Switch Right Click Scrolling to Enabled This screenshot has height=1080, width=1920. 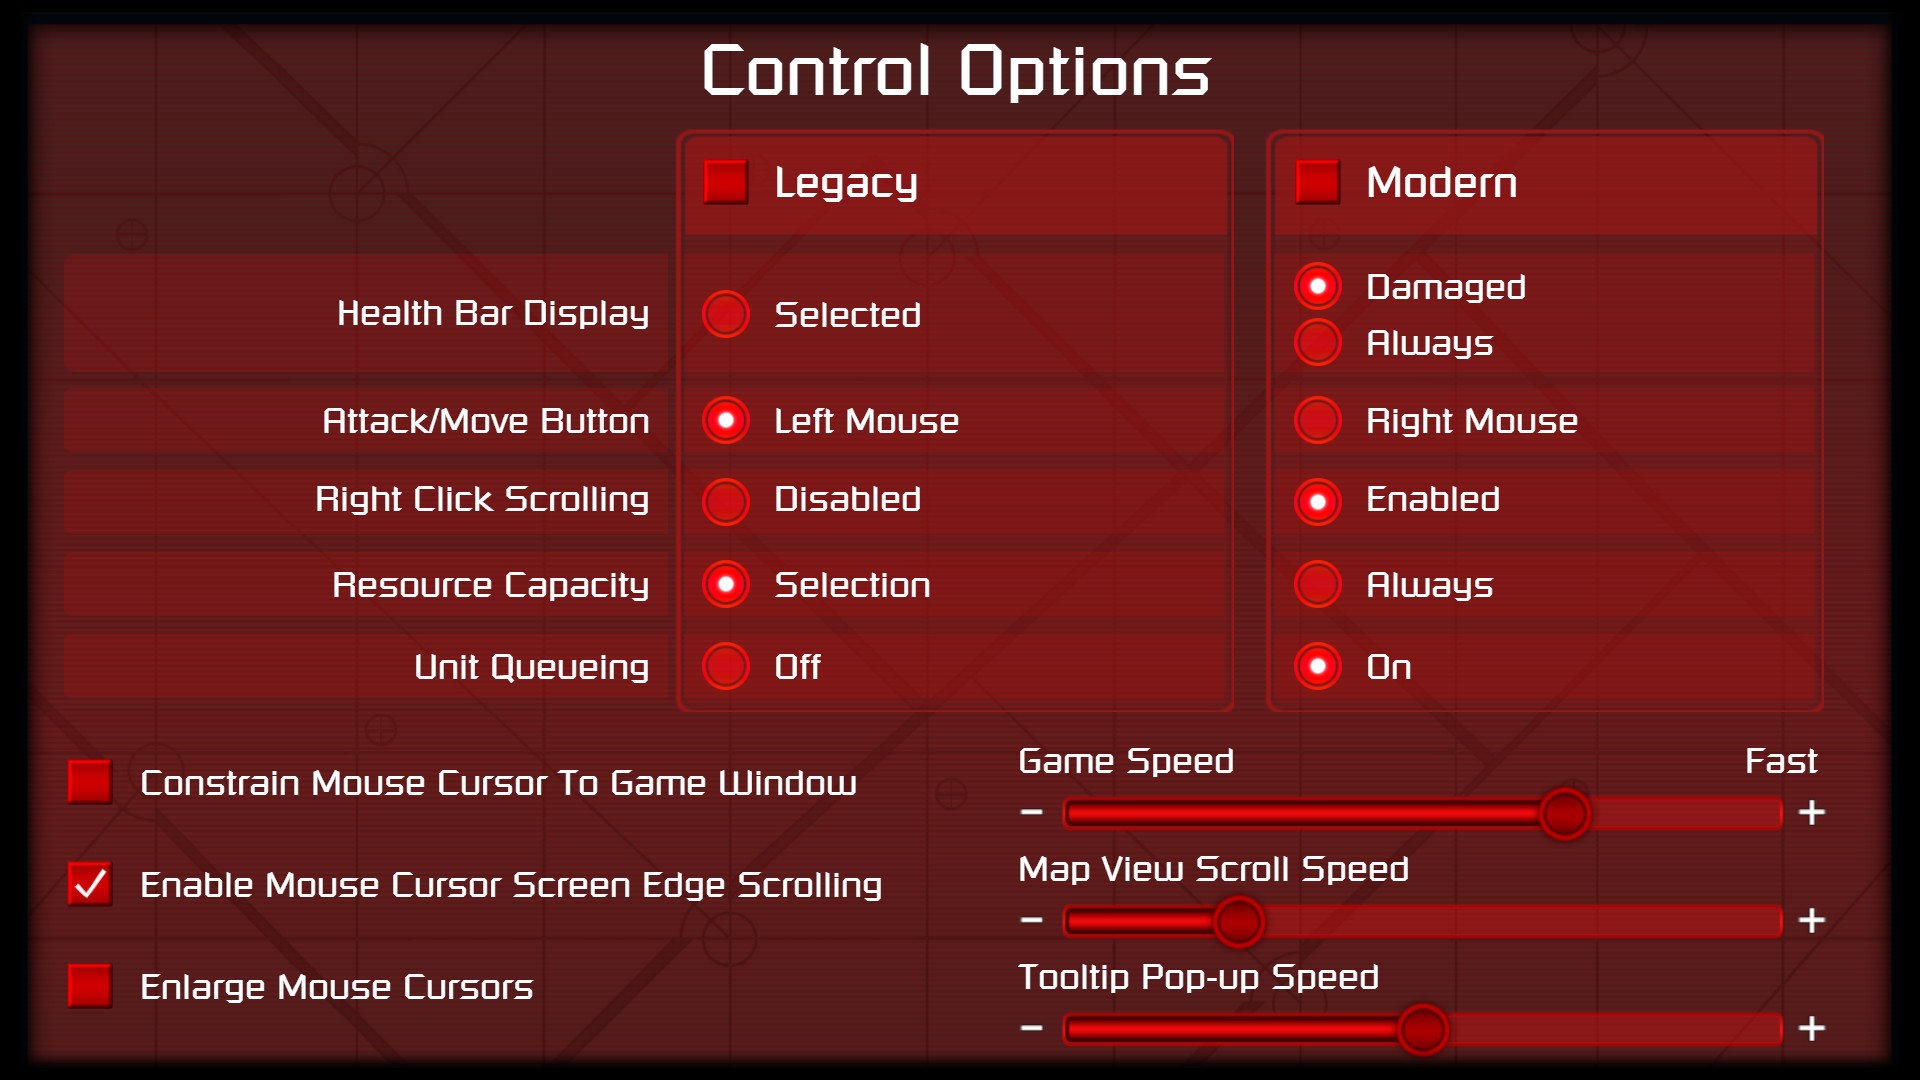pos(1320,498)
